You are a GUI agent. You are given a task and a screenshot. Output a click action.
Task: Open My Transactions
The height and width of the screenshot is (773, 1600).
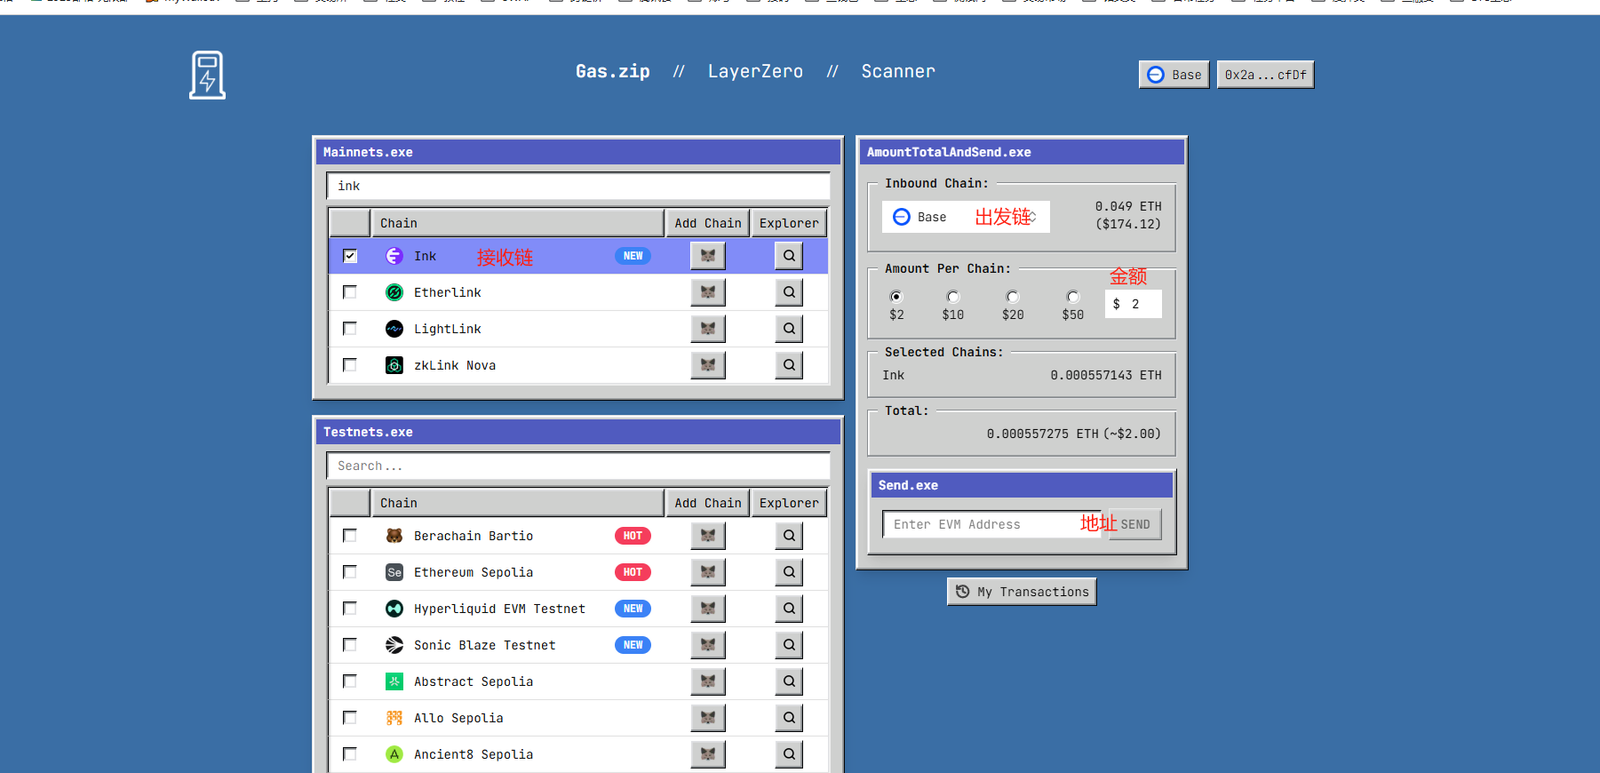(x=1022, y=592)
